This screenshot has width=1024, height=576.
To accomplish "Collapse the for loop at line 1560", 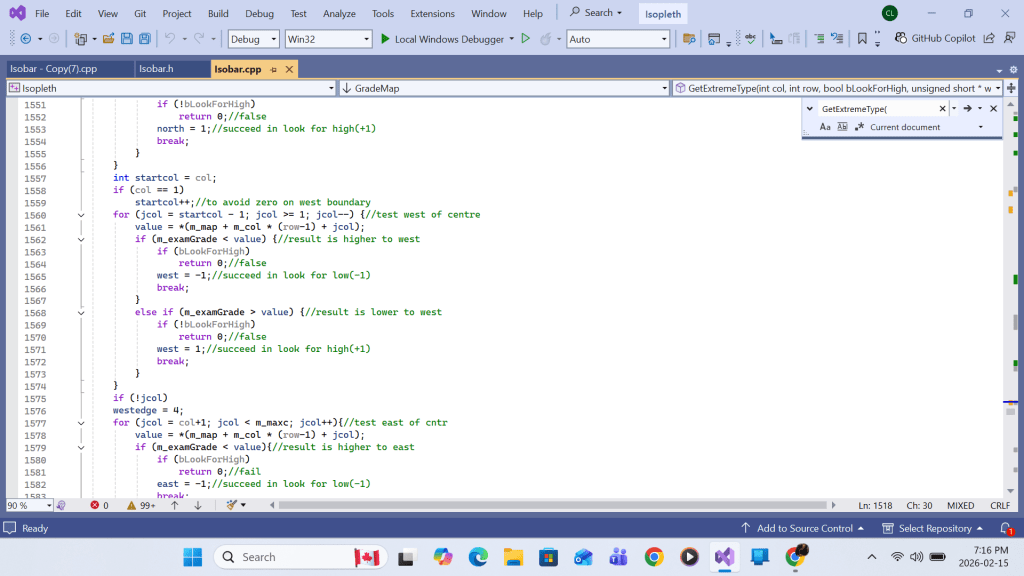I will (x=81, y=215).
